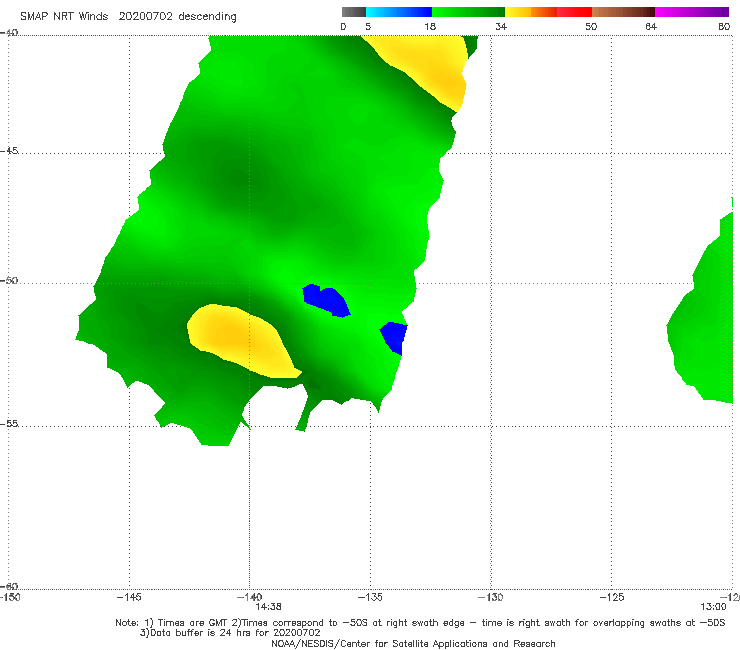Pick the magenta-purple segment of the color bar
This screenshot has height=650, width=740.
(x=692, y=12)
